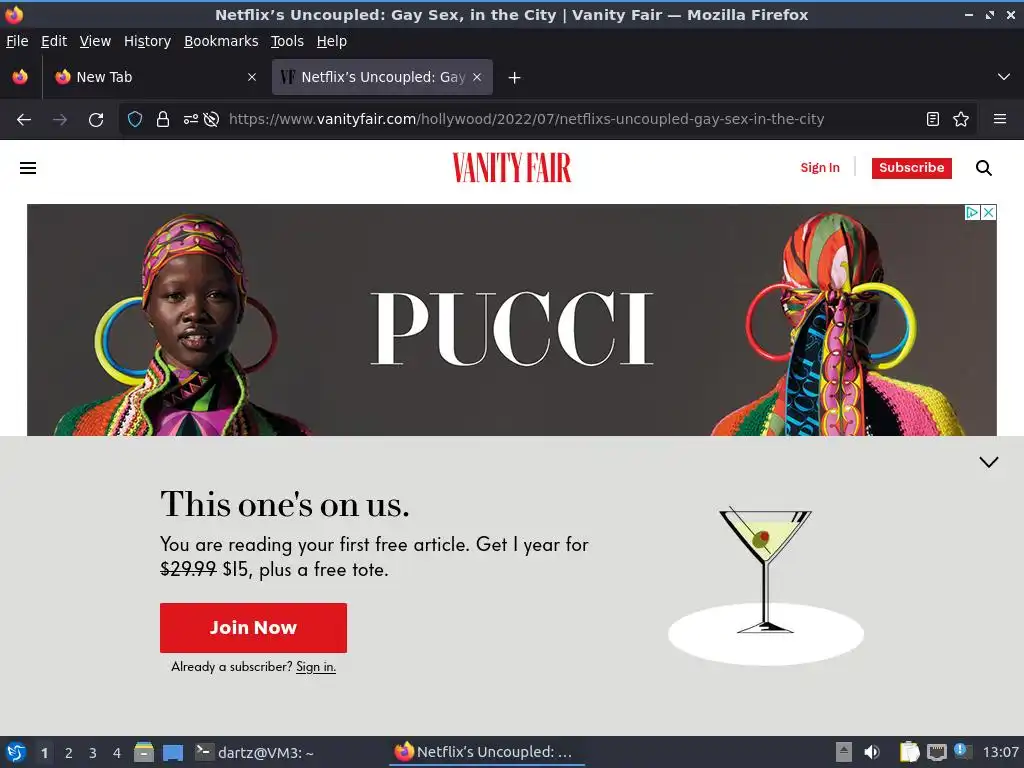Screen dimensions: 1024x768
Task: Open the Bookmarks menu
Action: (x=221, y=41)
